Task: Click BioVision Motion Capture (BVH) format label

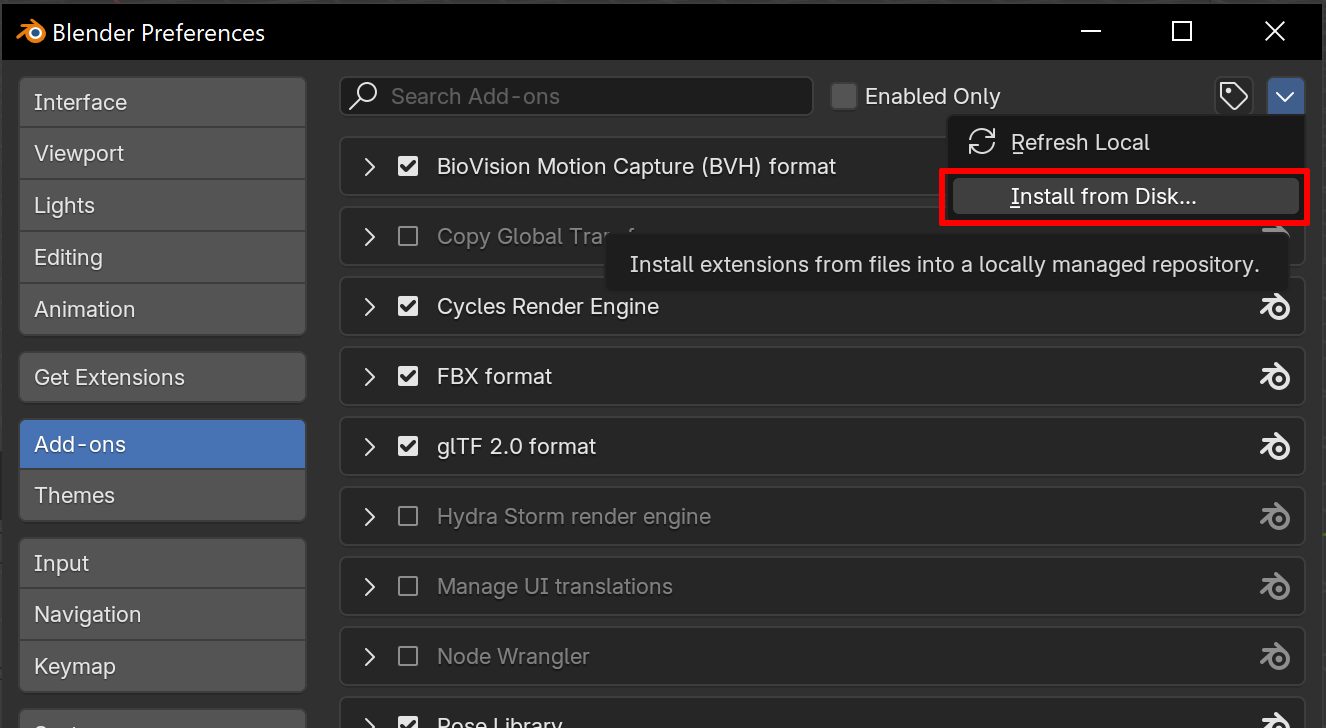Action: tap(636, 167)
